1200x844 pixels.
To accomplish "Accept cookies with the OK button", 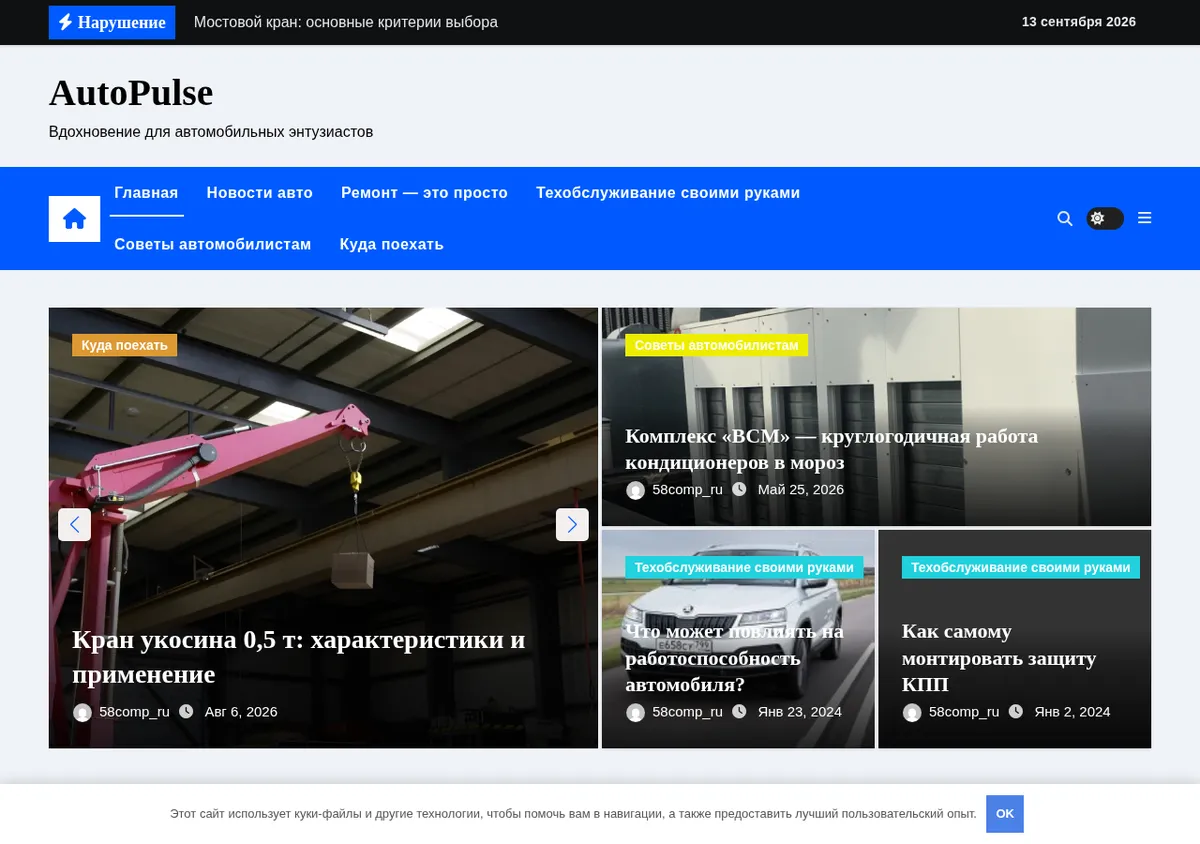I will (x=1005, y=814).
